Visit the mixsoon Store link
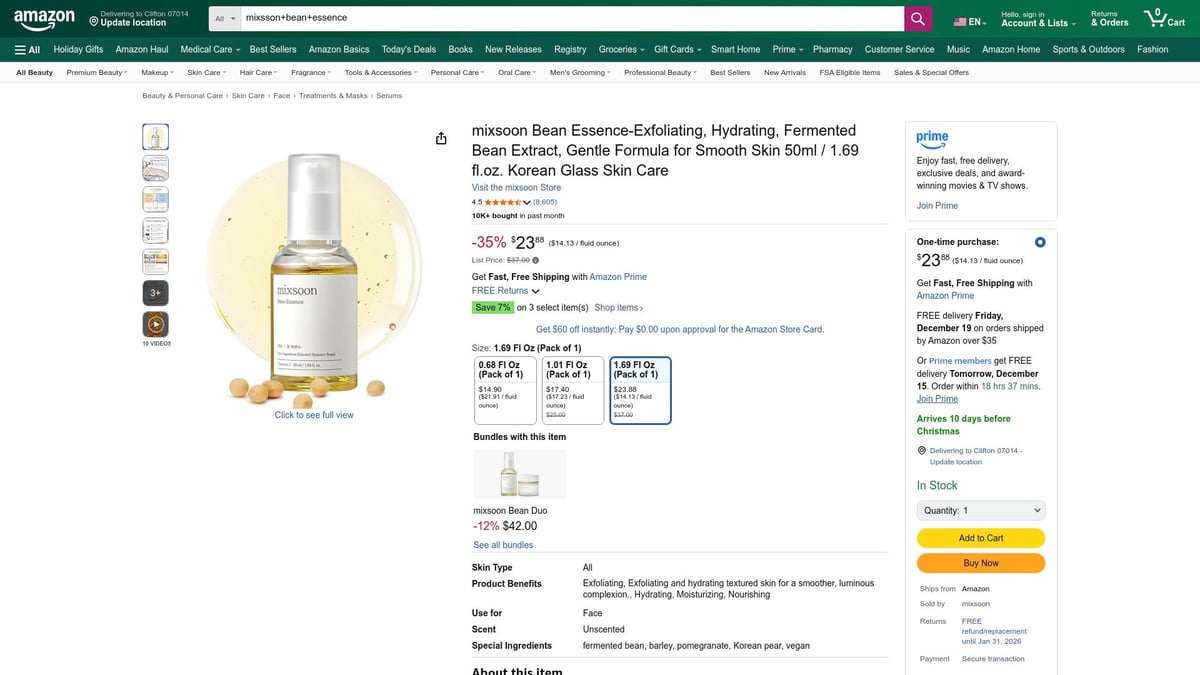 pyautogui.click(x=518, y=187)
